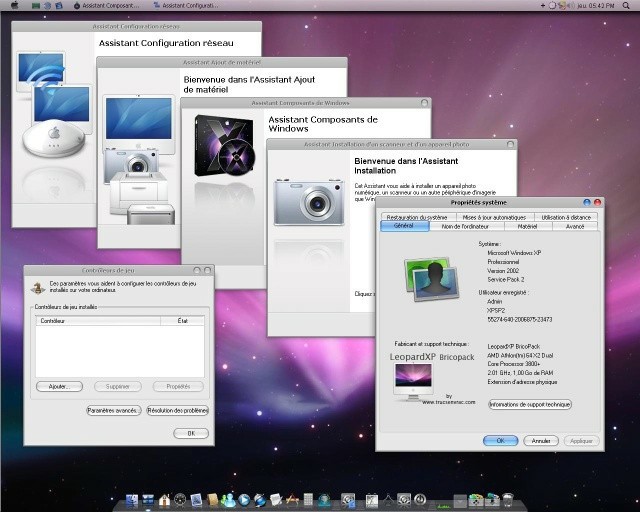
Task: Open the brown book icon in dock
Action: (213, 500)
